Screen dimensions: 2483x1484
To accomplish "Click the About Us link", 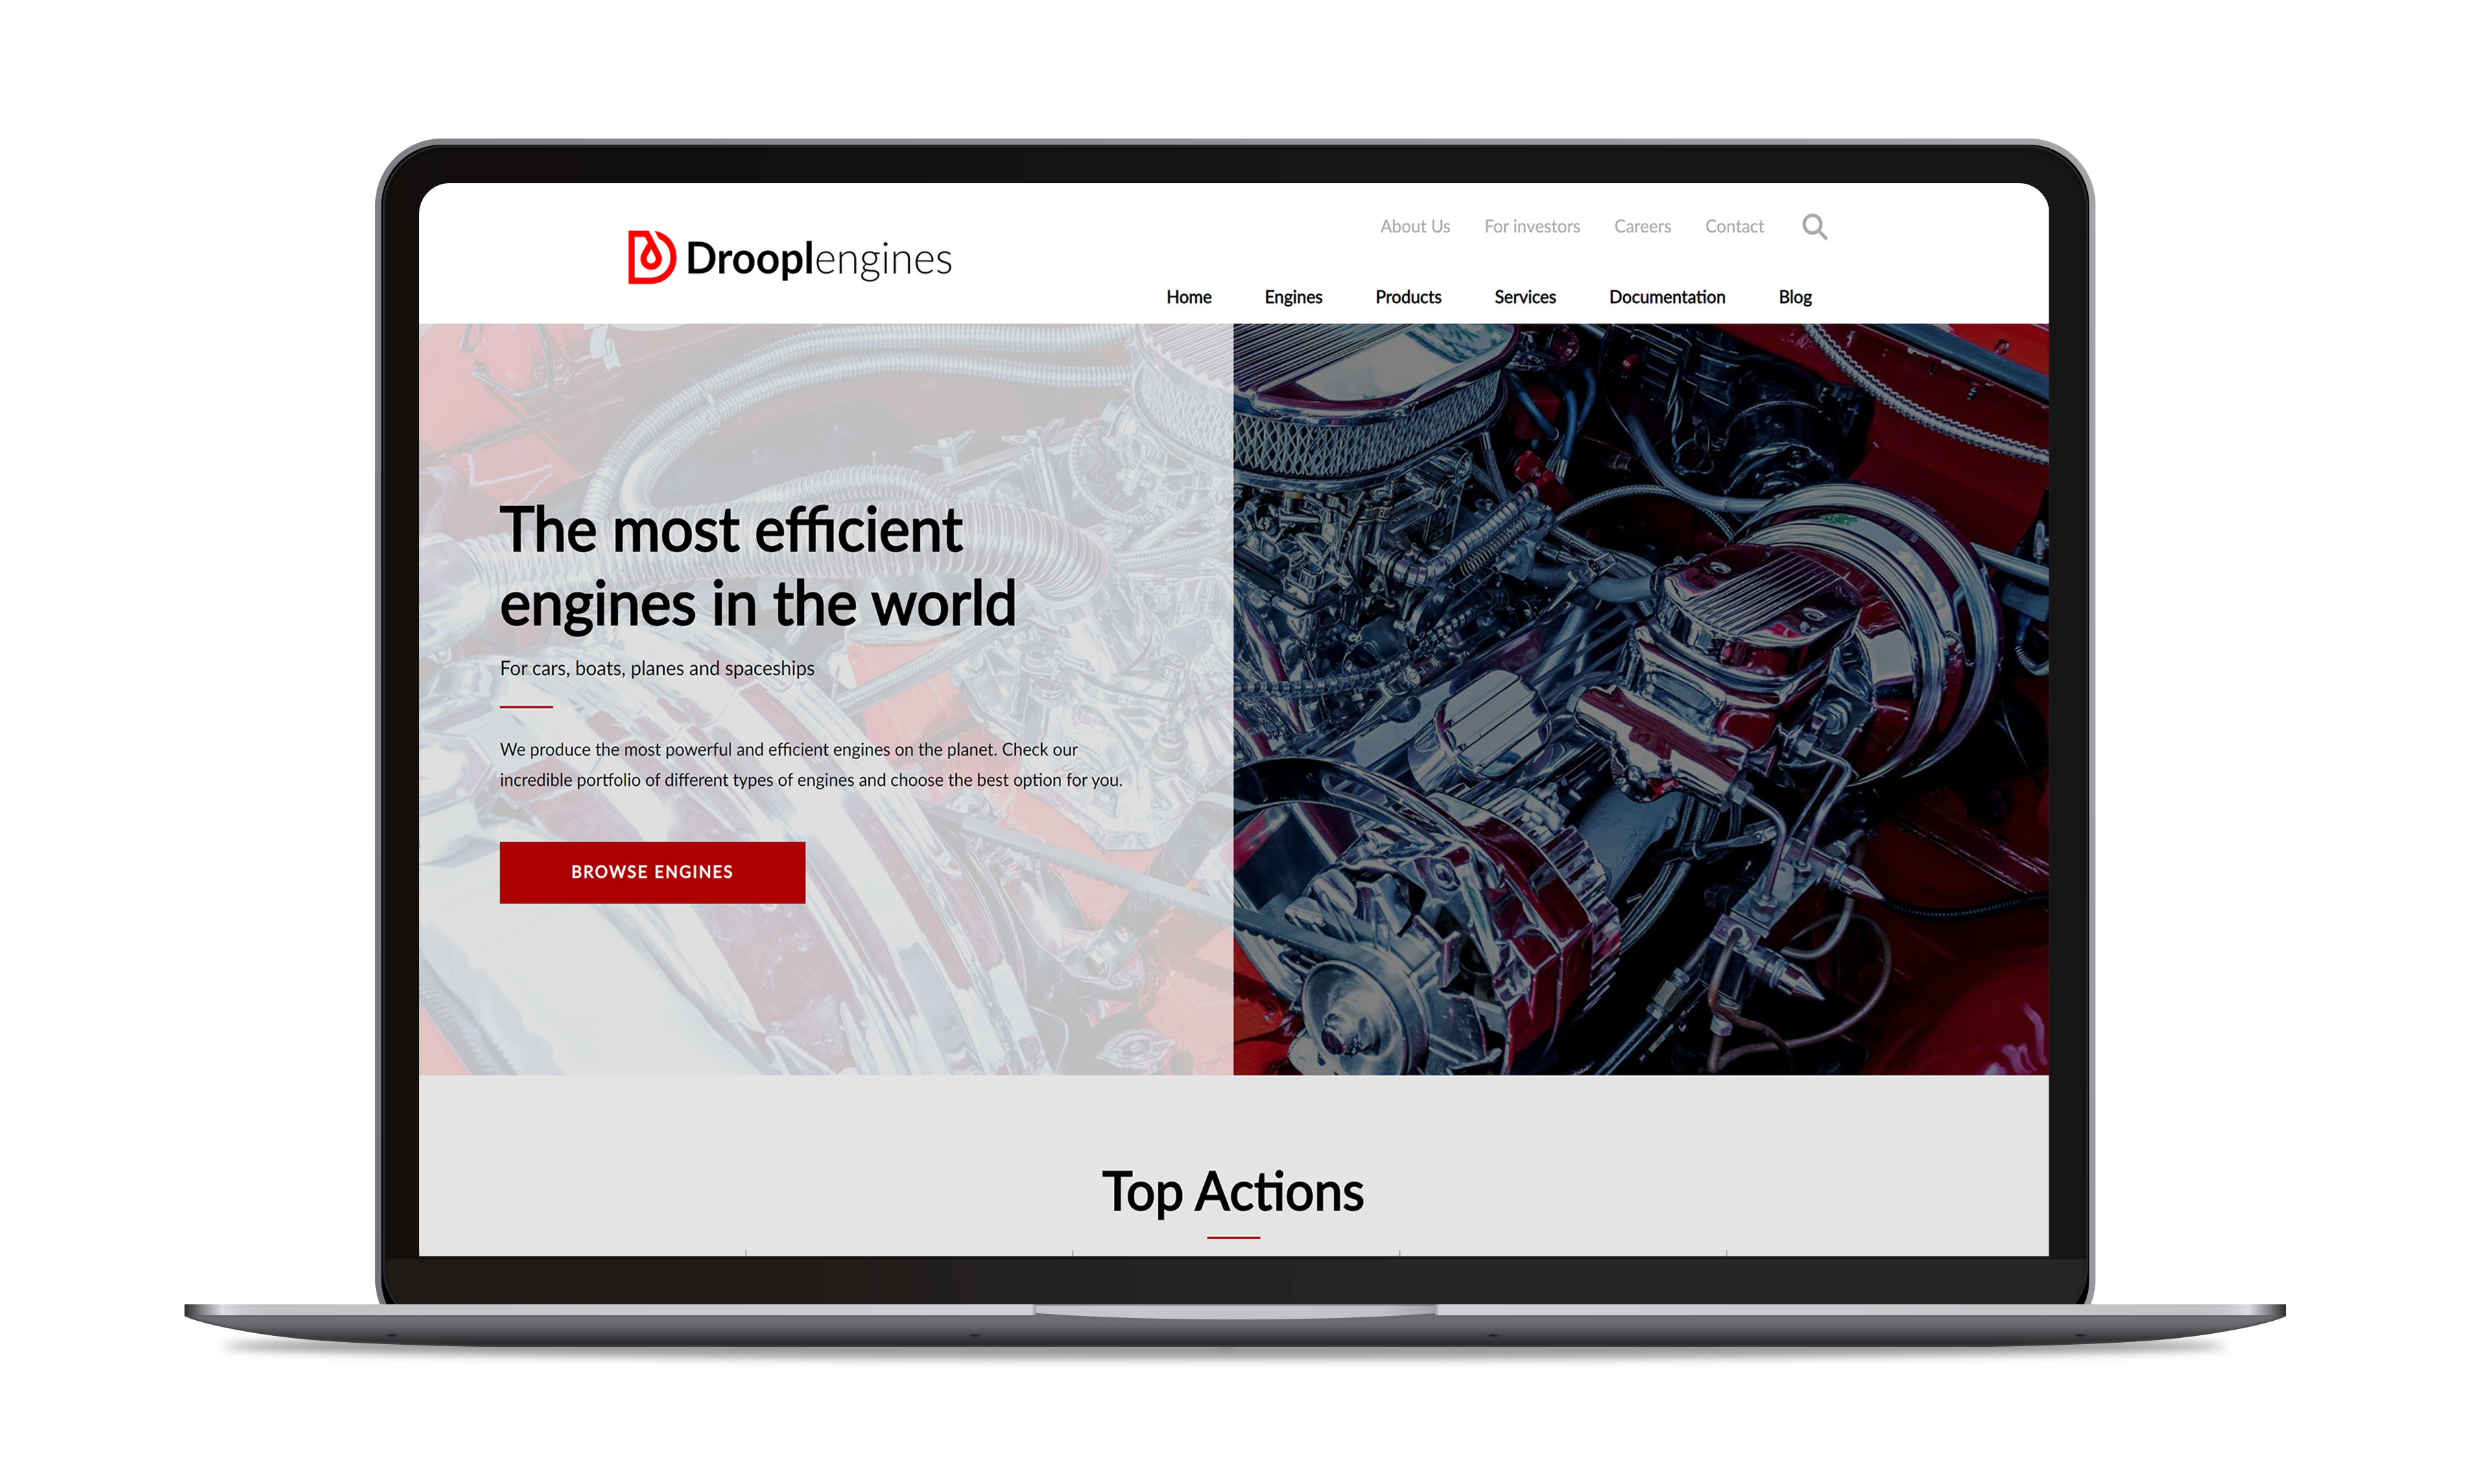I will [1413, 226].
